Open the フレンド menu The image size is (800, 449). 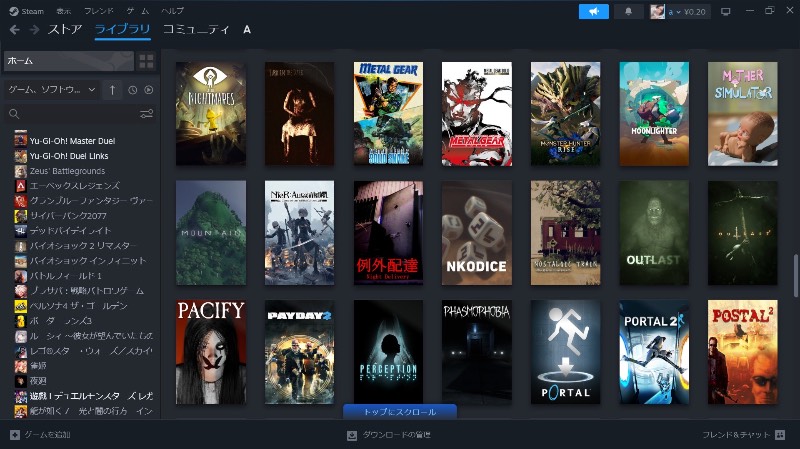point(98,11)
